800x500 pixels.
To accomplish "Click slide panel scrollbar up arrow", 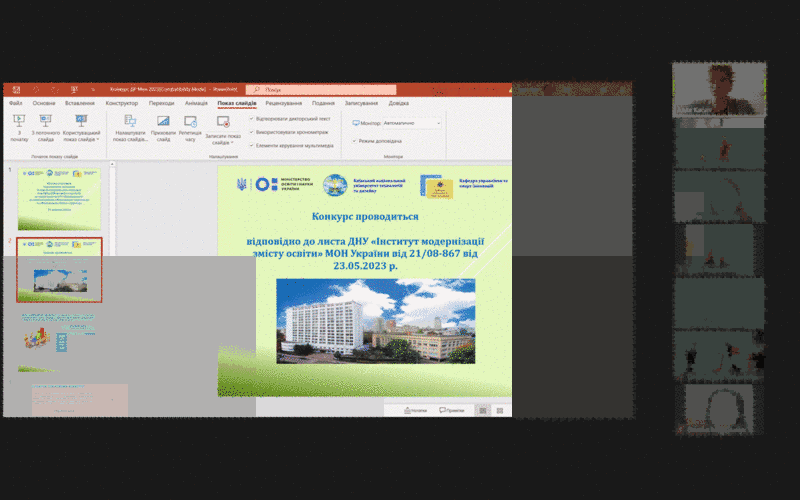I will (112, 164).
